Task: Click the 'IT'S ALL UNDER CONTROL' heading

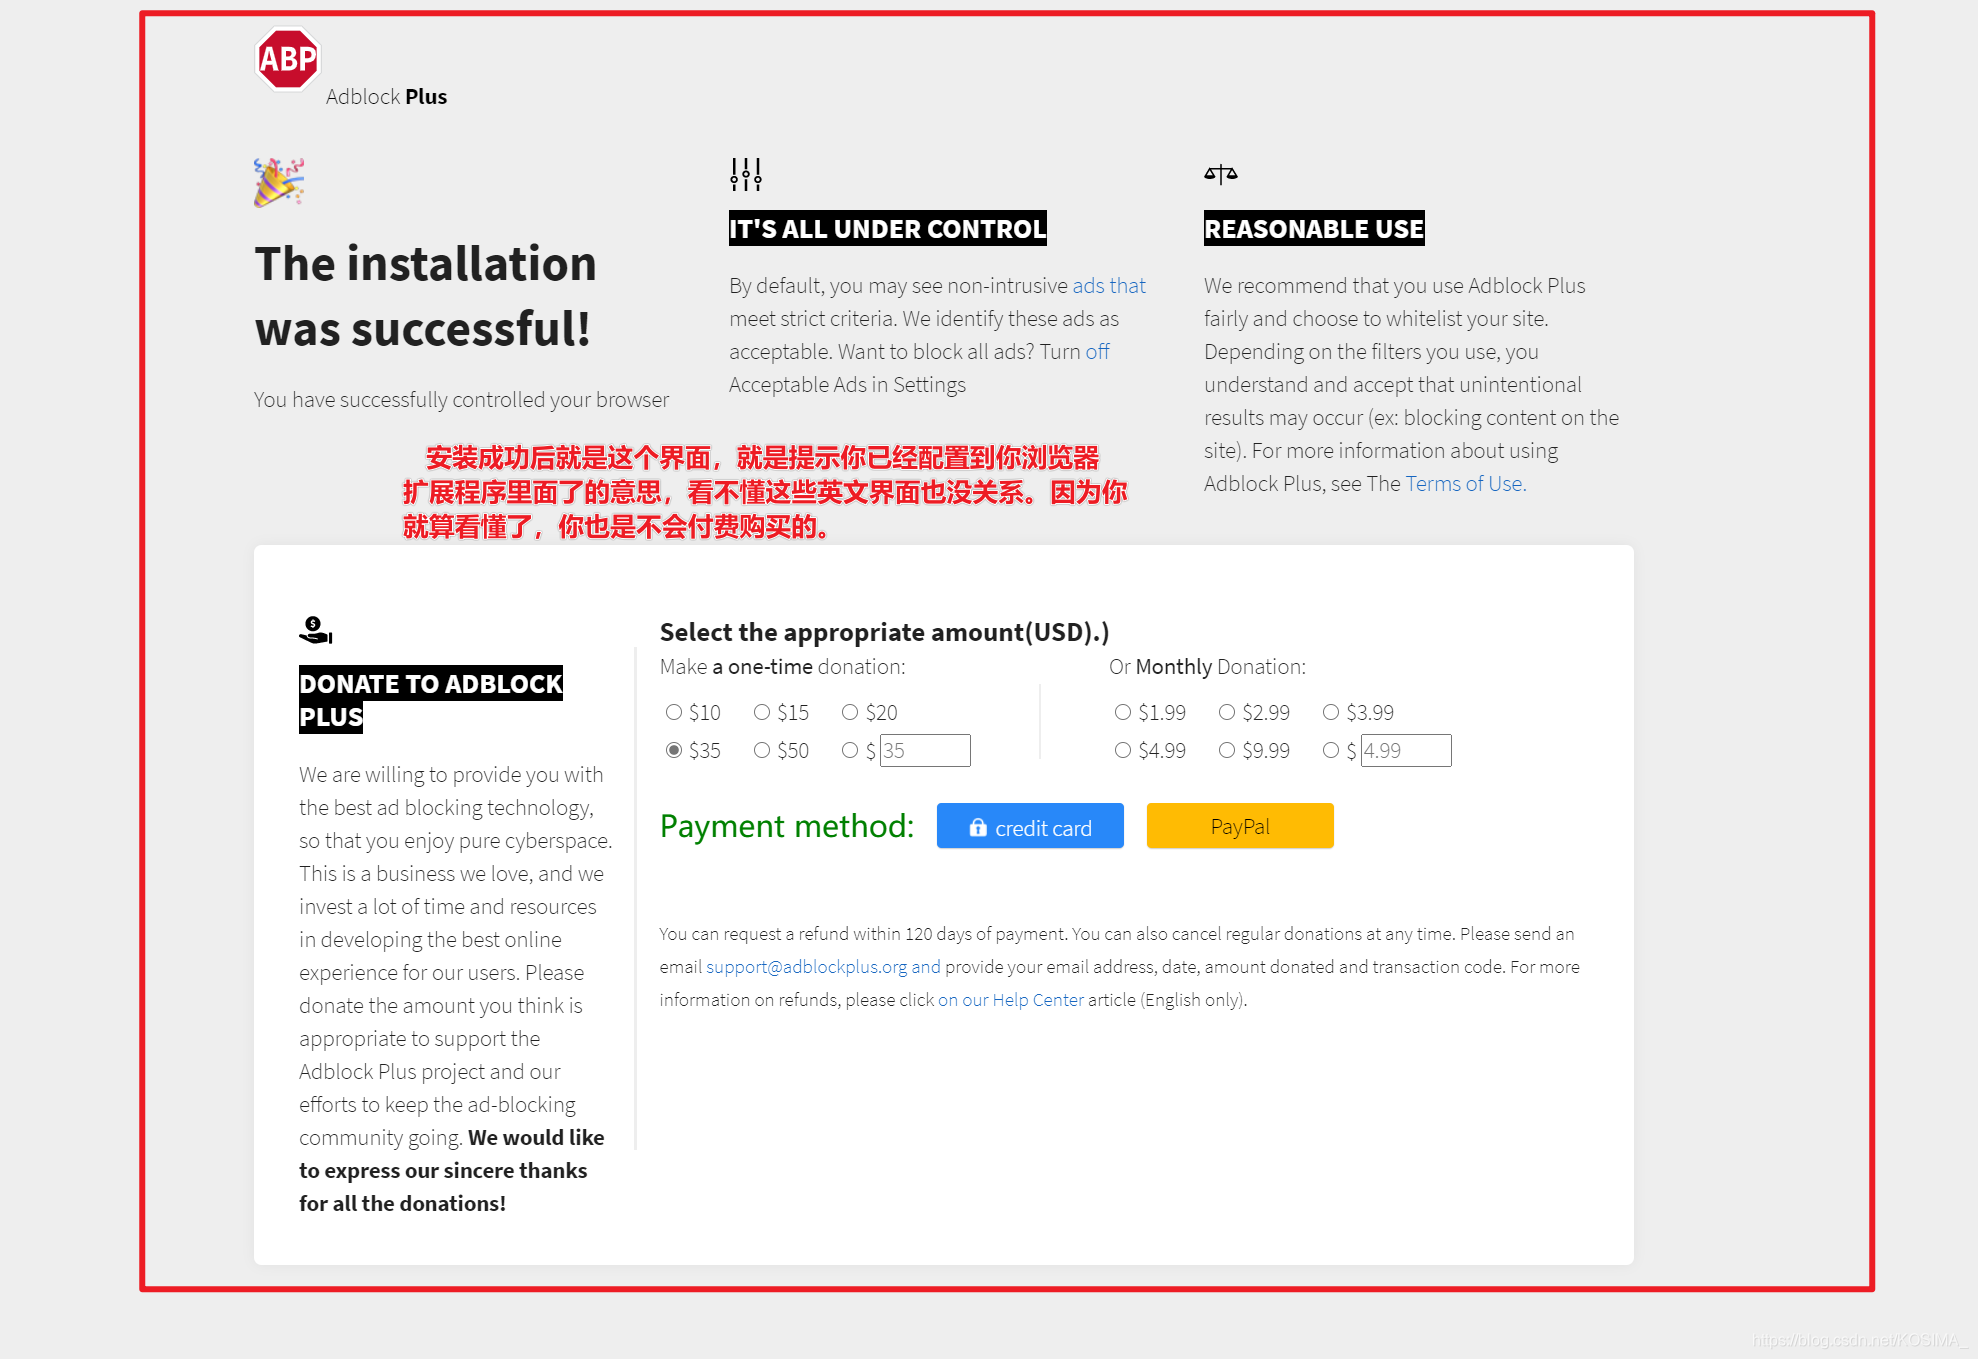Action: coord(888,228)
